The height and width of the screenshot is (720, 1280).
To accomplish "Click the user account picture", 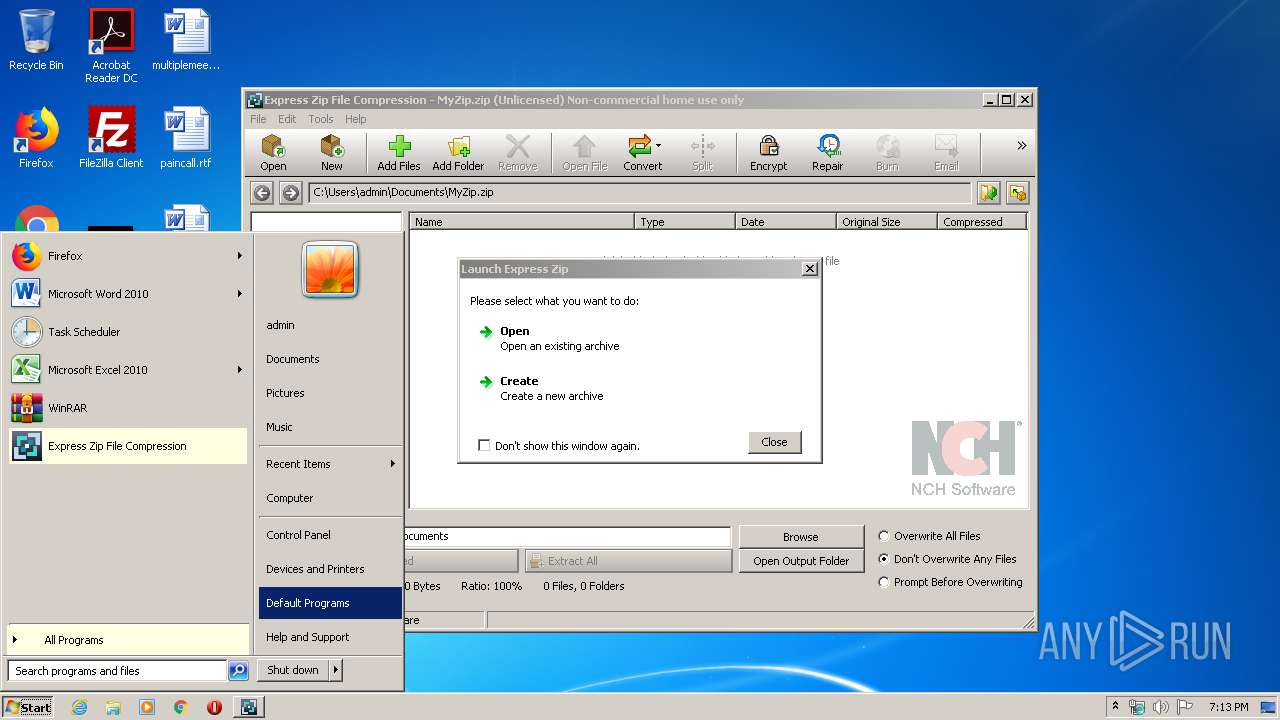I will (x=330, y=270).
